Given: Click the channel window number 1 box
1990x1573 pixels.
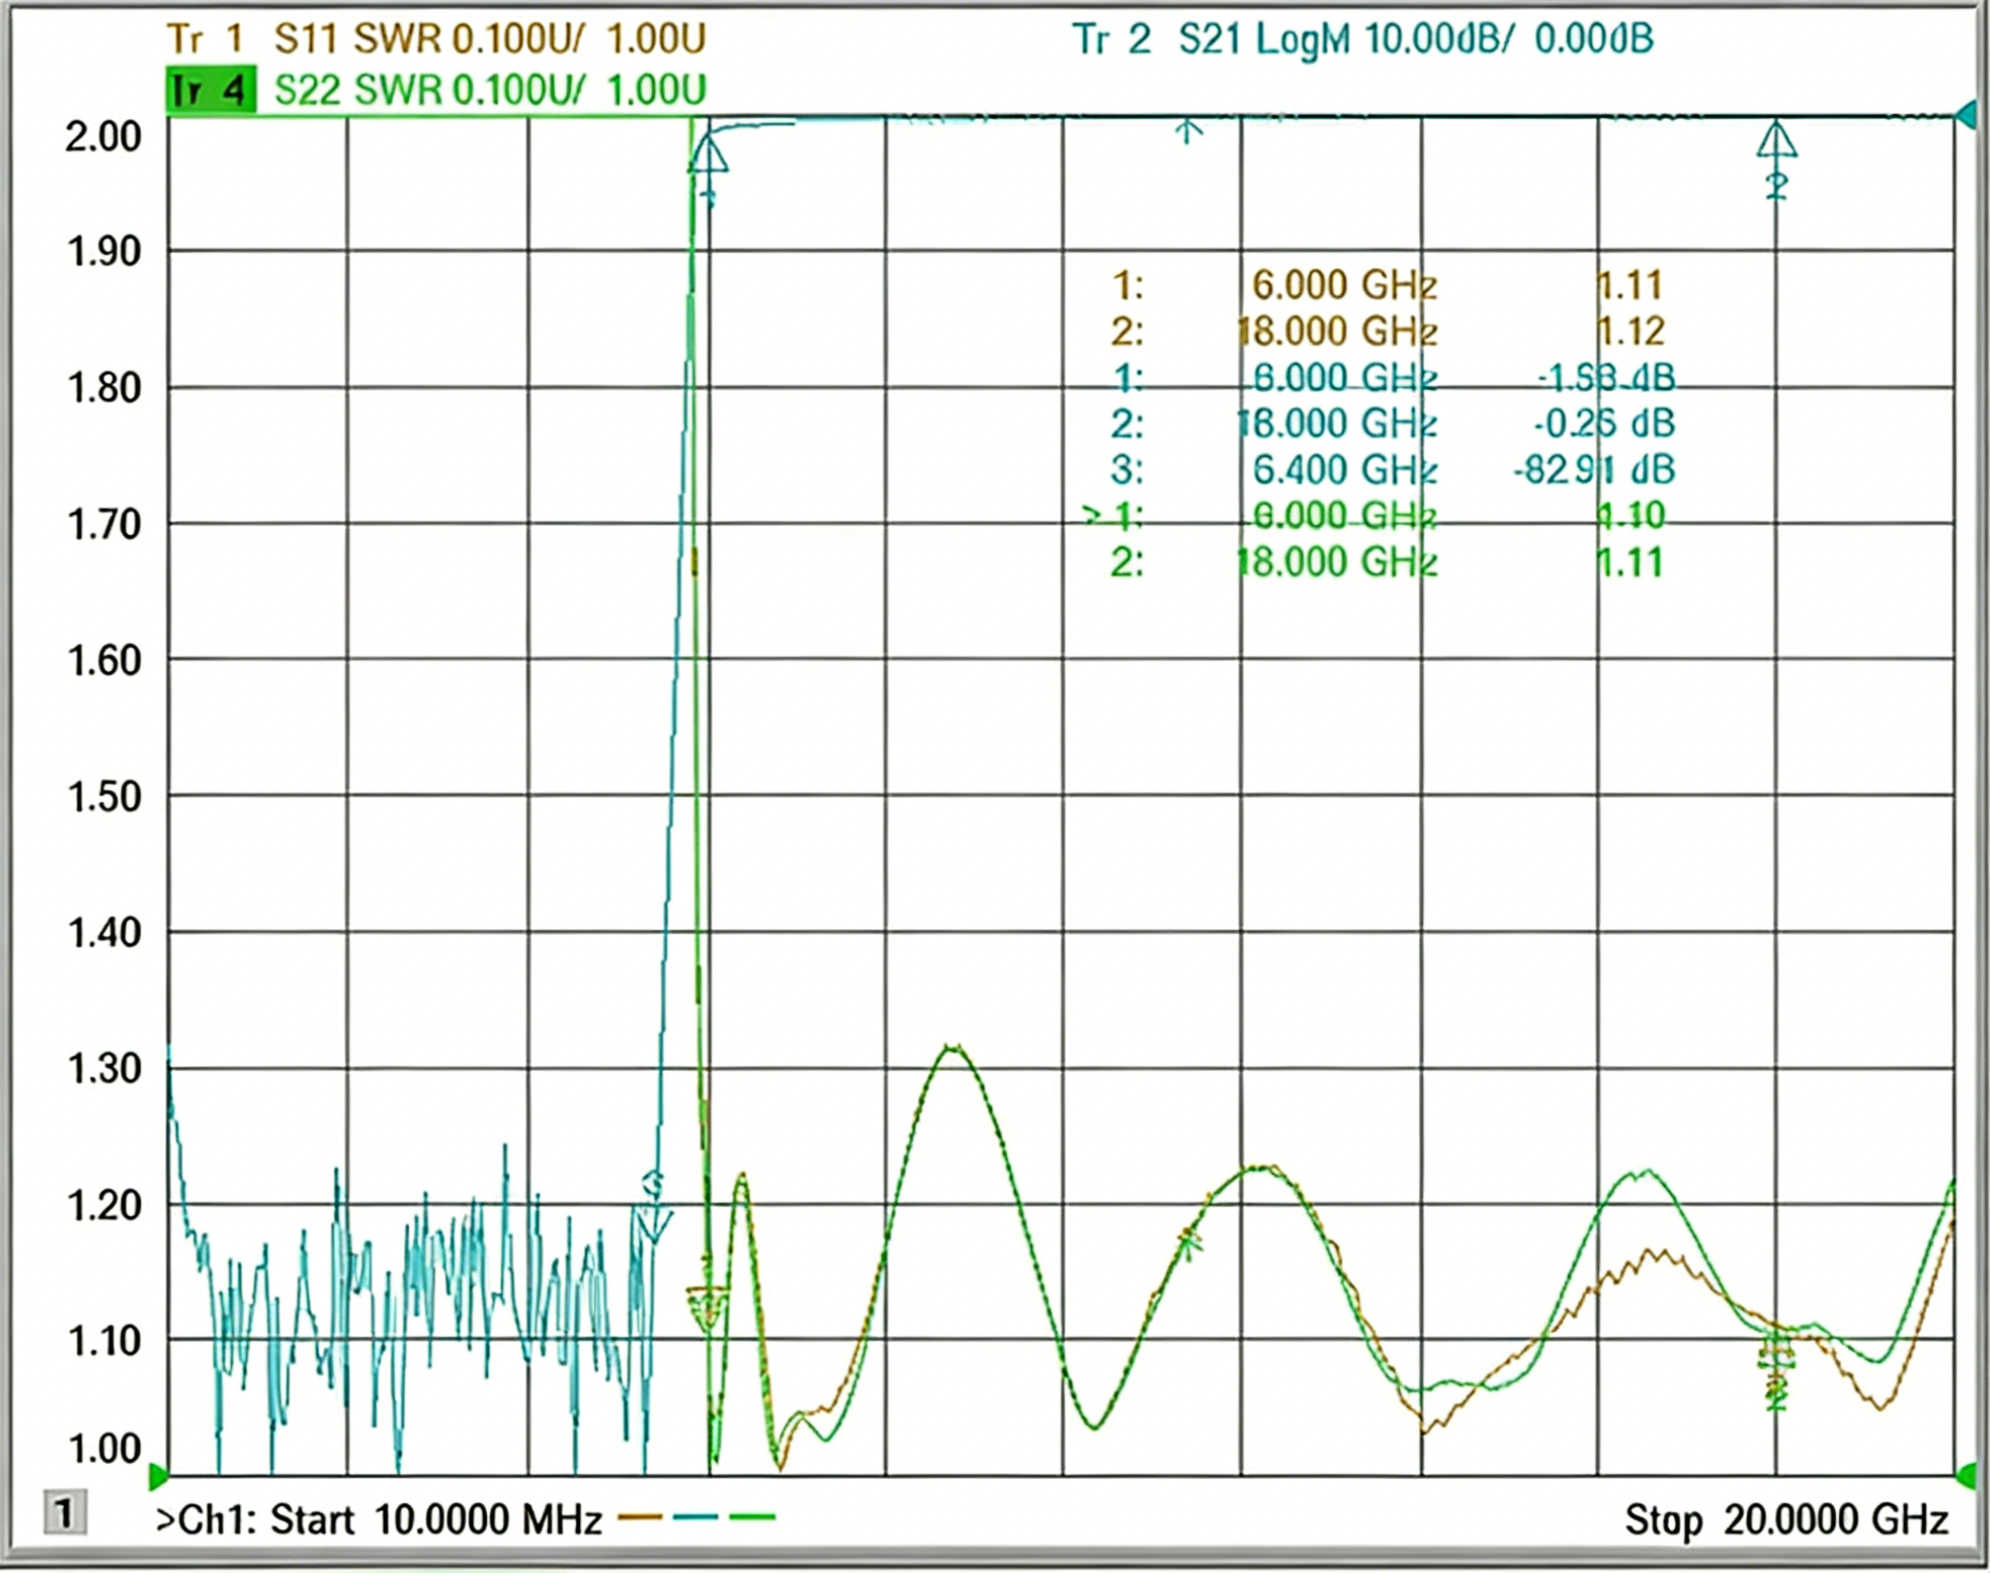Looking at the screenshot, I should click(65, 1513).
